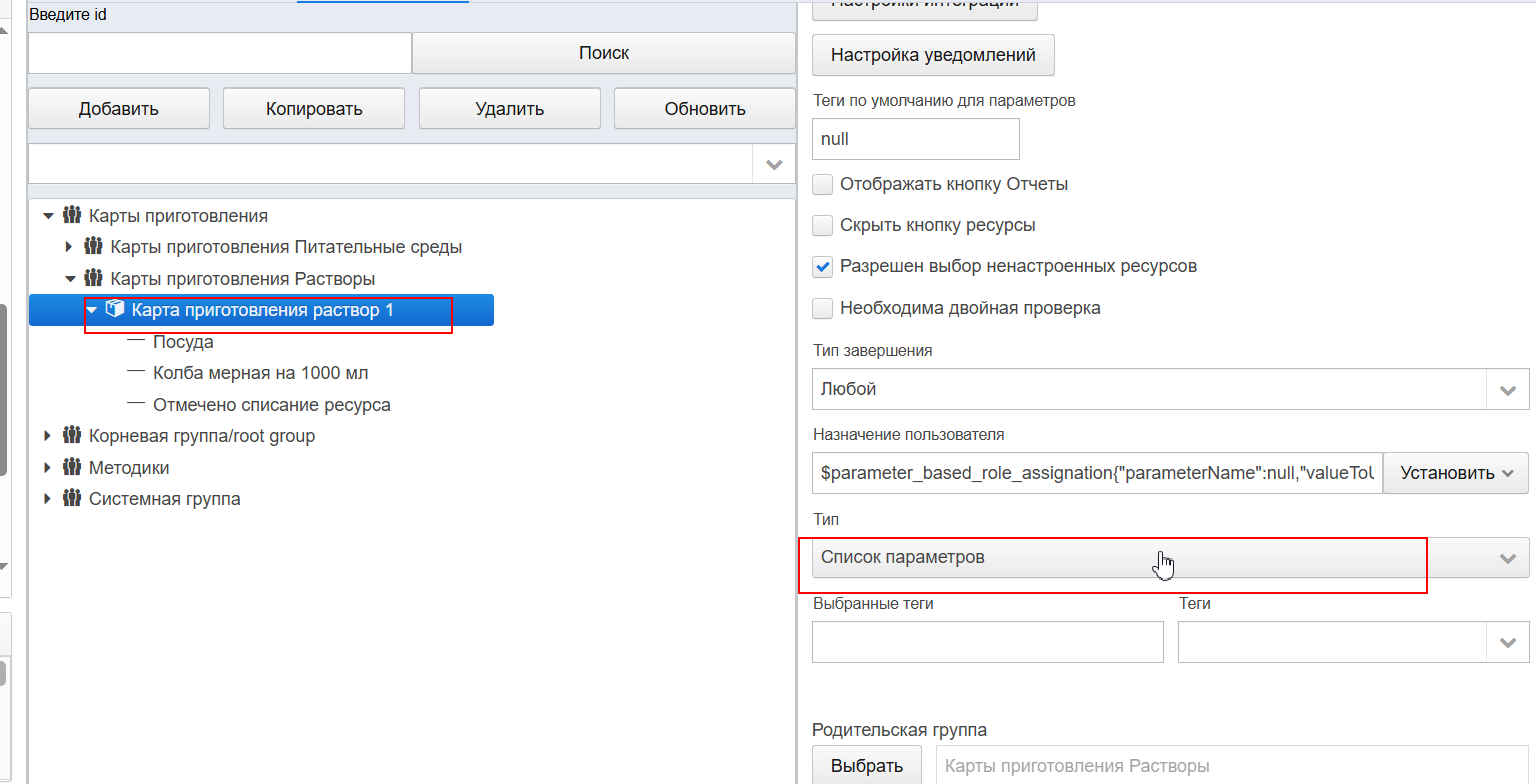1536x784 pixels.
Task: Click the group icon of Методики
Action: click(71, 467)
